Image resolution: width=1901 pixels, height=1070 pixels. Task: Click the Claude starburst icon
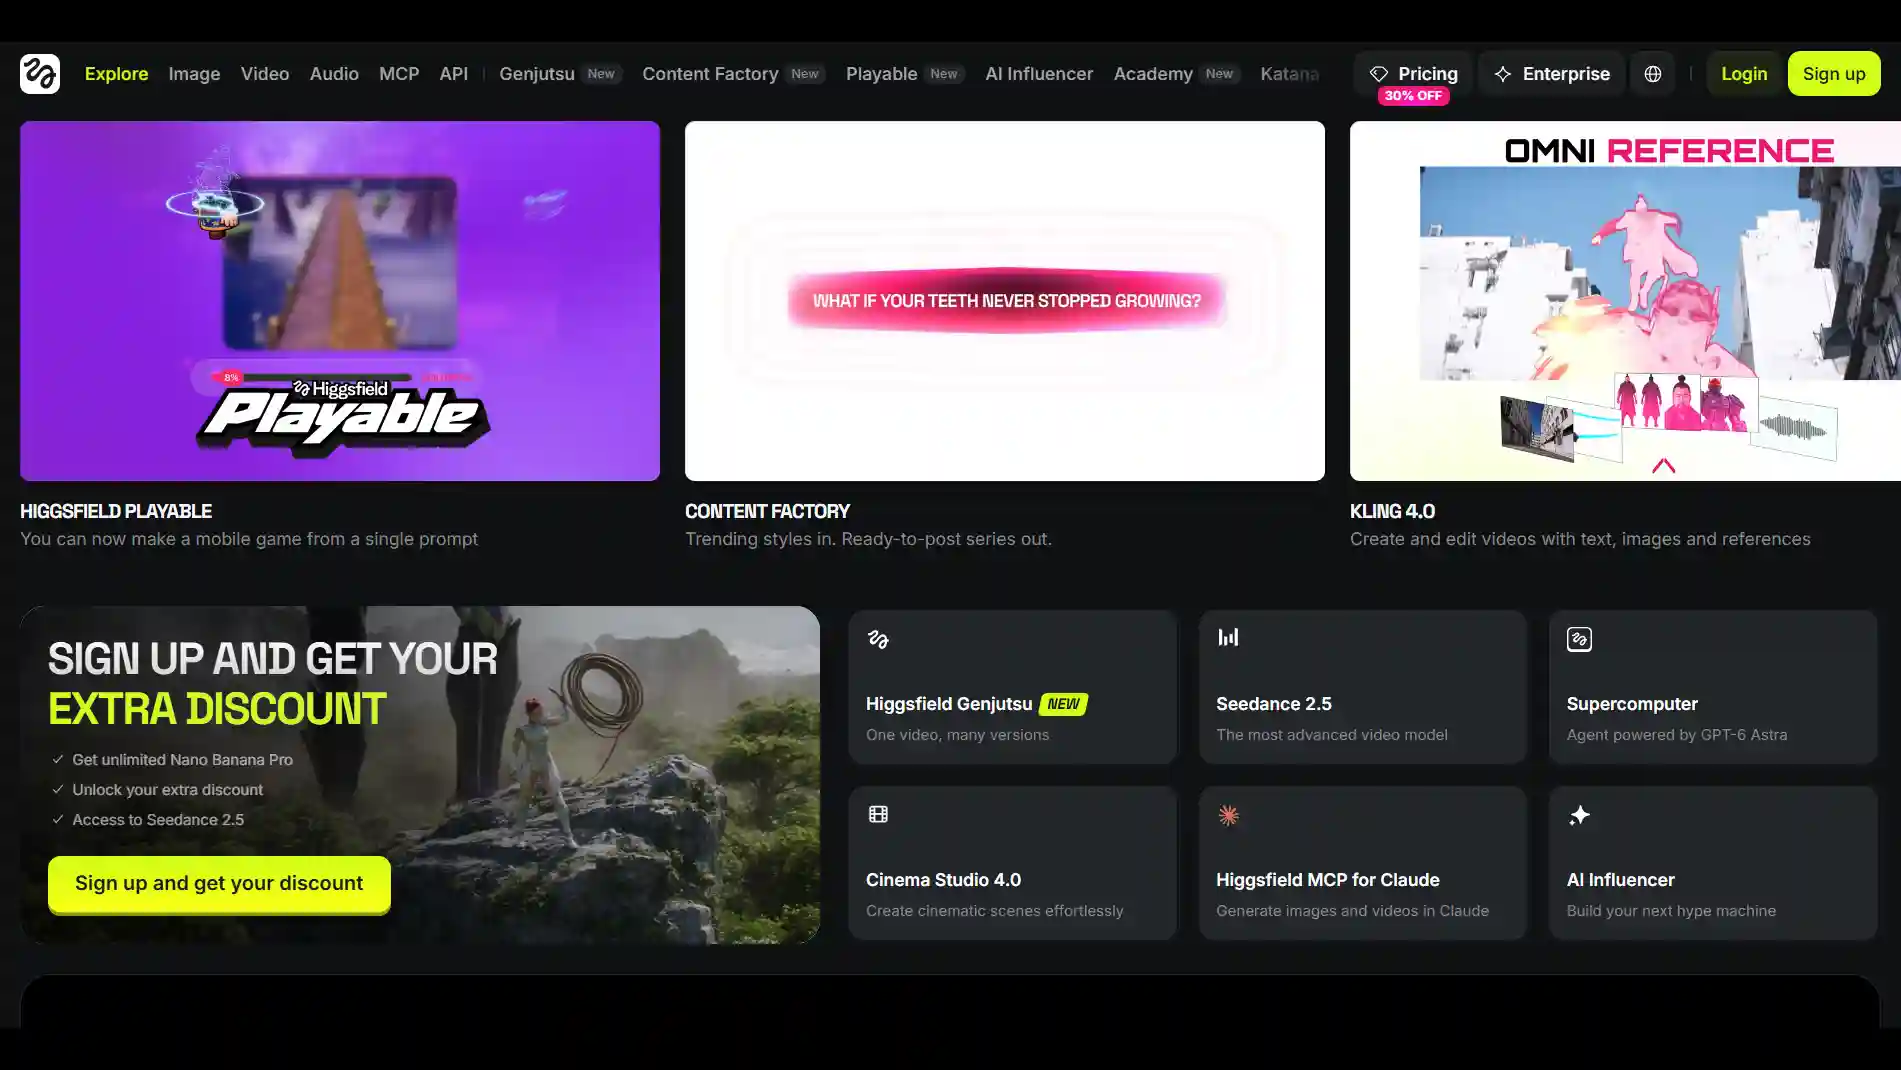pyautogui.click(x=1228, y=815)
